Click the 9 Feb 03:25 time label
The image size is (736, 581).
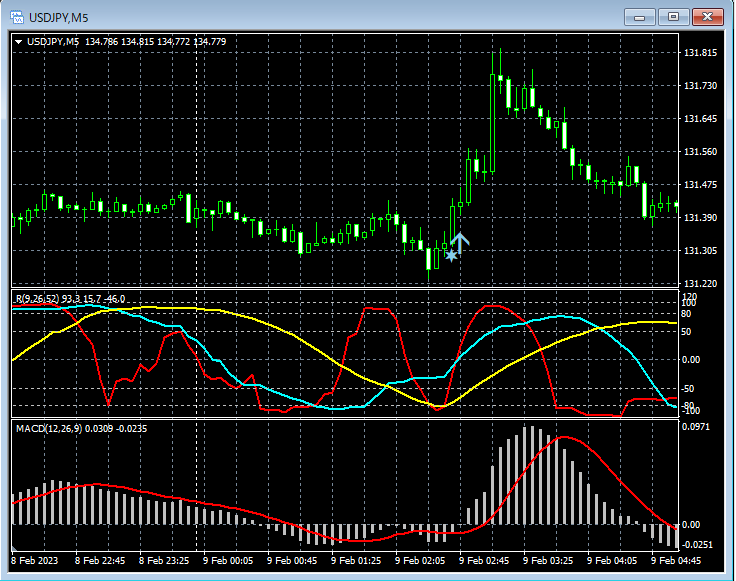(x=548, y=561)
